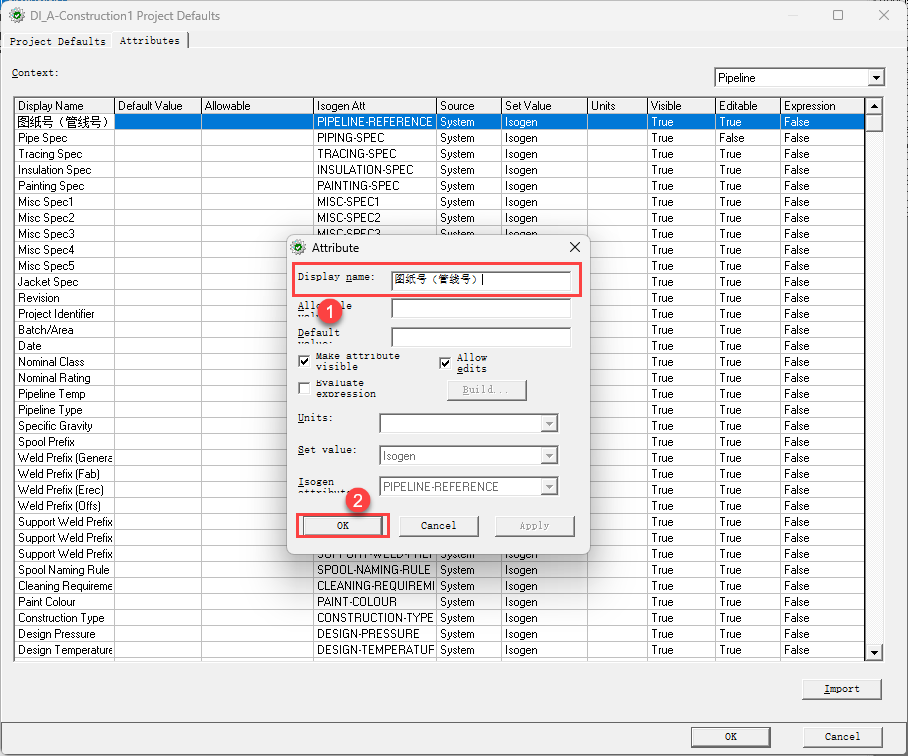Click the Default value input field
908x756 pixels.
pyautogui.click(x=480, y=337)
